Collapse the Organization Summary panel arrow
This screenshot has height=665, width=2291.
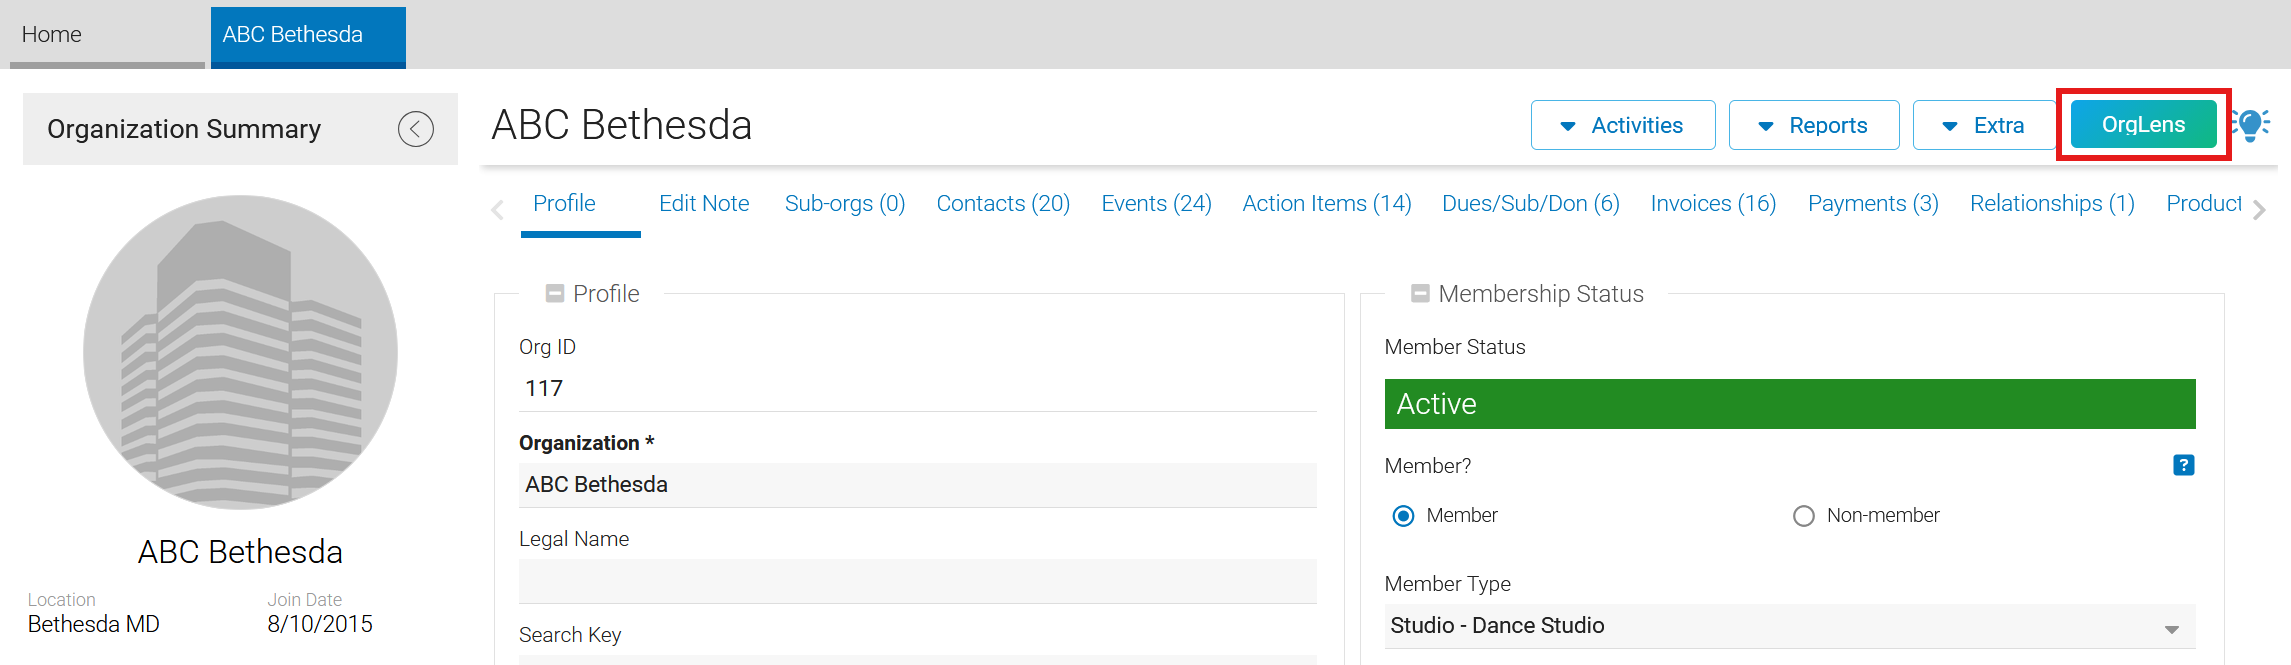pyautogui.click(x=415, y=129)
